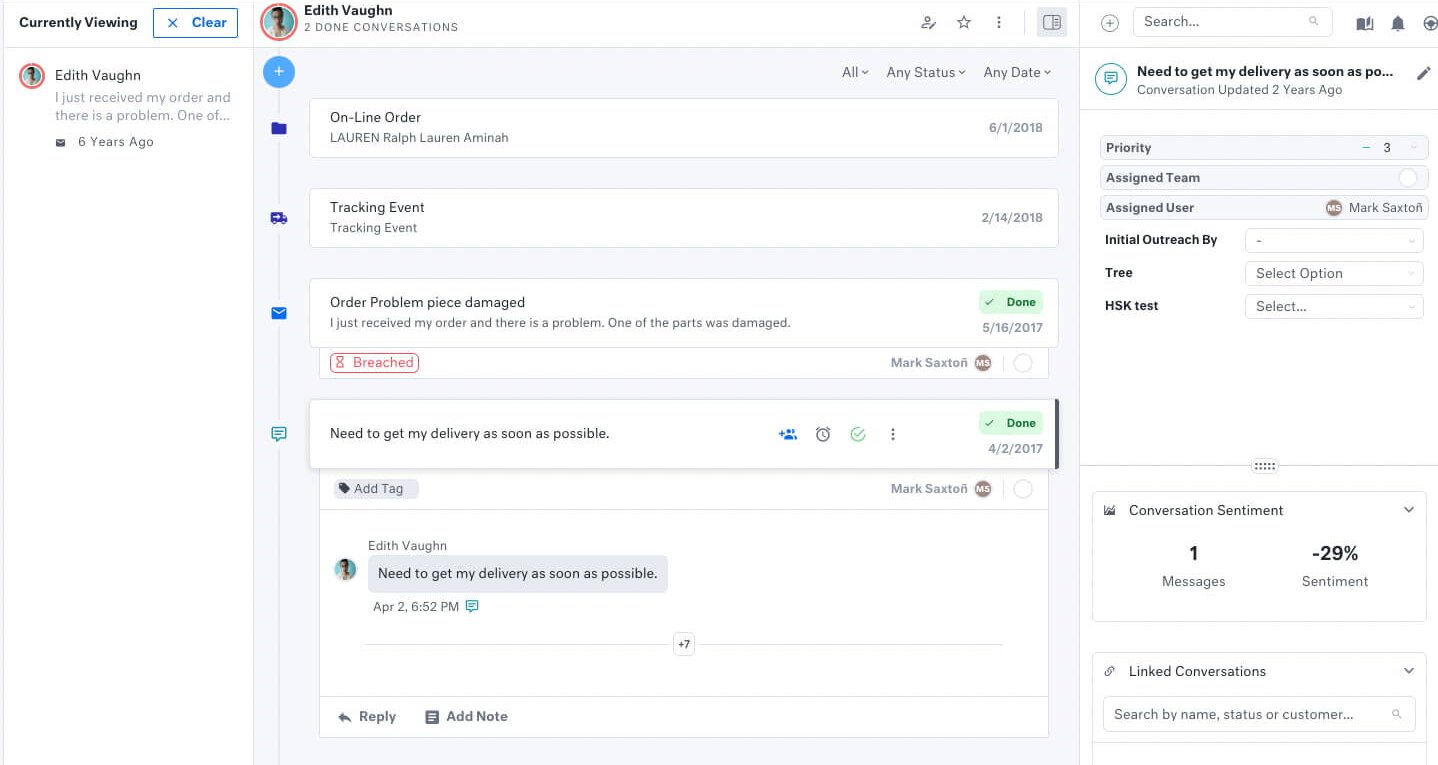Click the message bubble from Edith Vaughn
This screenshot has width=1438, height=765.
coord(518,574)
